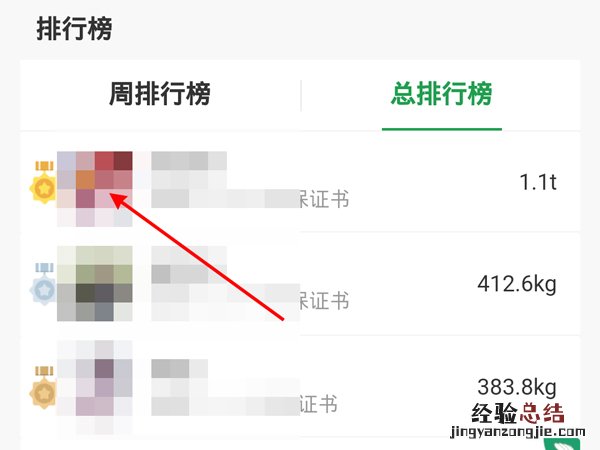Screen dimensions: 600x450
Task: Open the third-place user's purple avatar
Action: (x=95, y=387)
